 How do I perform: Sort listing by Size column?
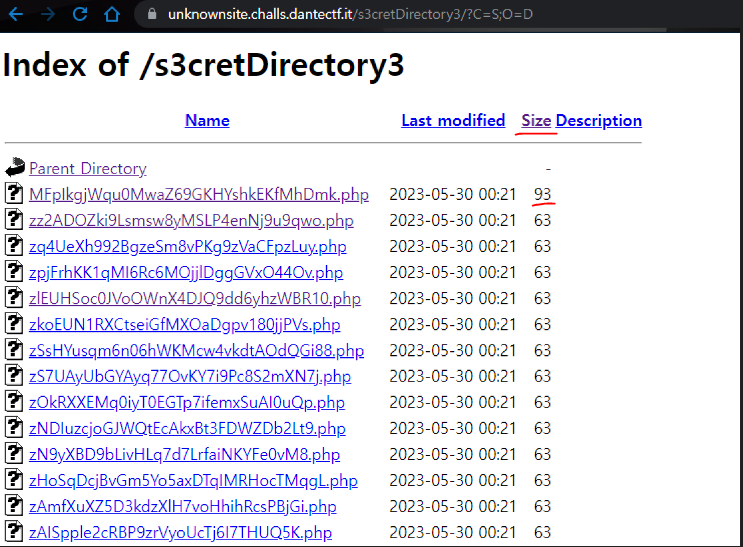coord(536,120)
